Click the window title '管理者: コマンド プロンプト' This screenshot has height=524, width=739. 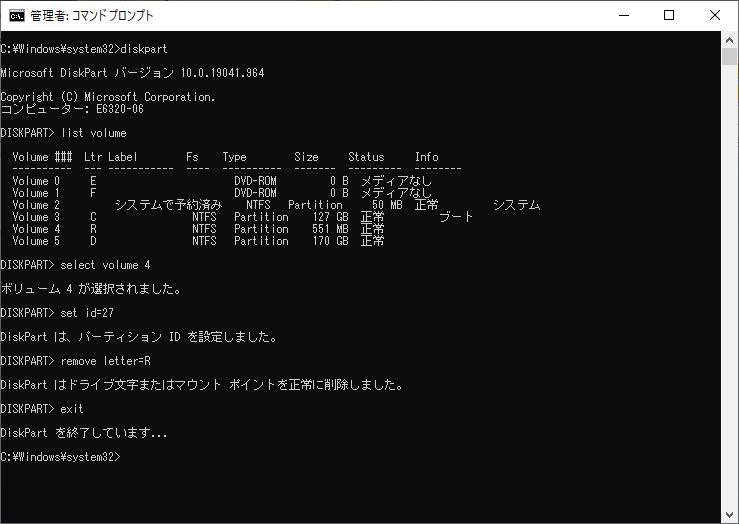point(92,16)
